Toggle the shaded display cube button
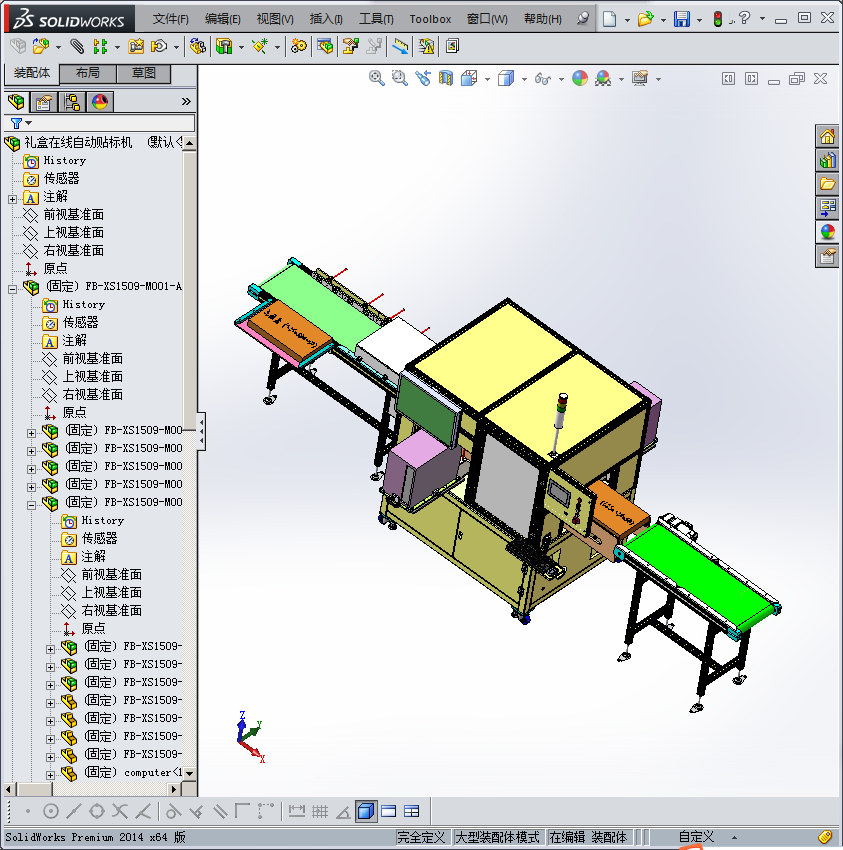843x850 pixels. click(366, 812)
